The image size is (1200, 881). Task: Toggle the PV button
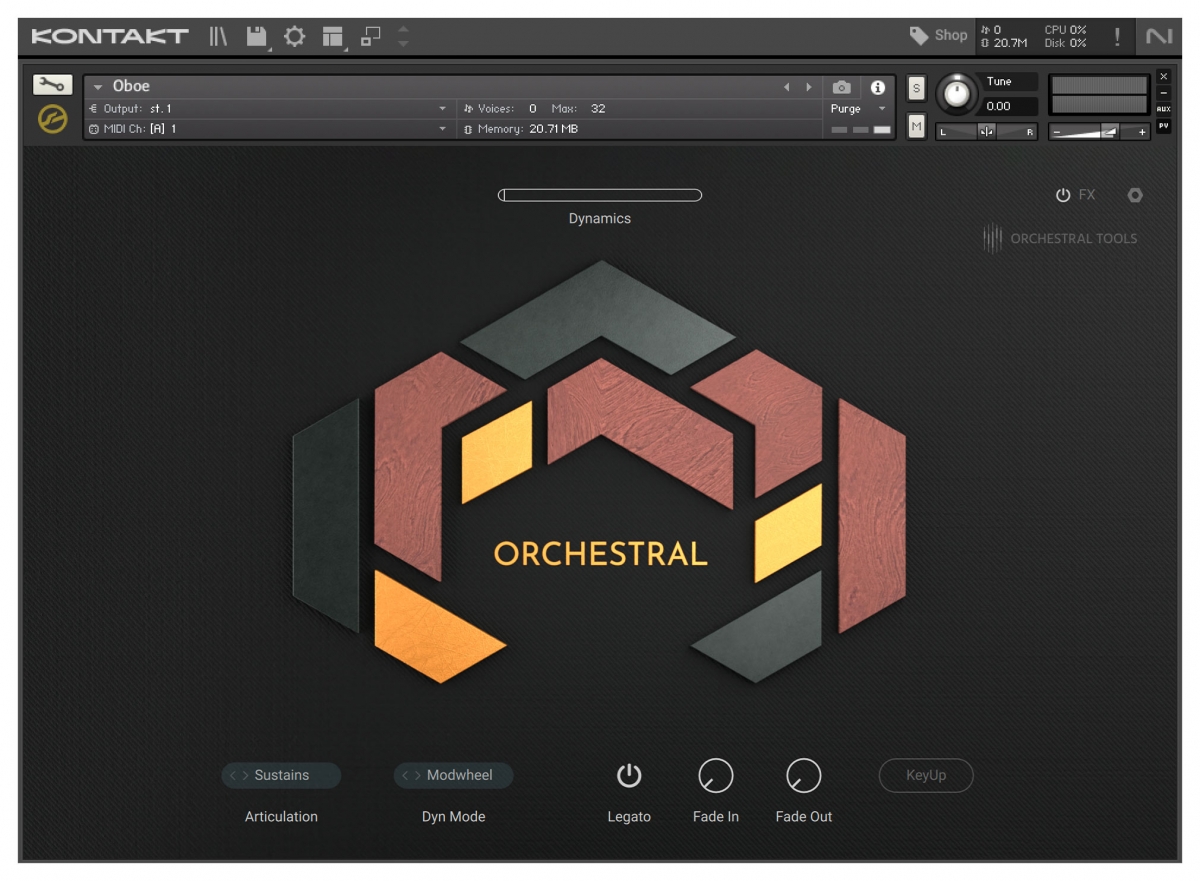point(1163,126)
